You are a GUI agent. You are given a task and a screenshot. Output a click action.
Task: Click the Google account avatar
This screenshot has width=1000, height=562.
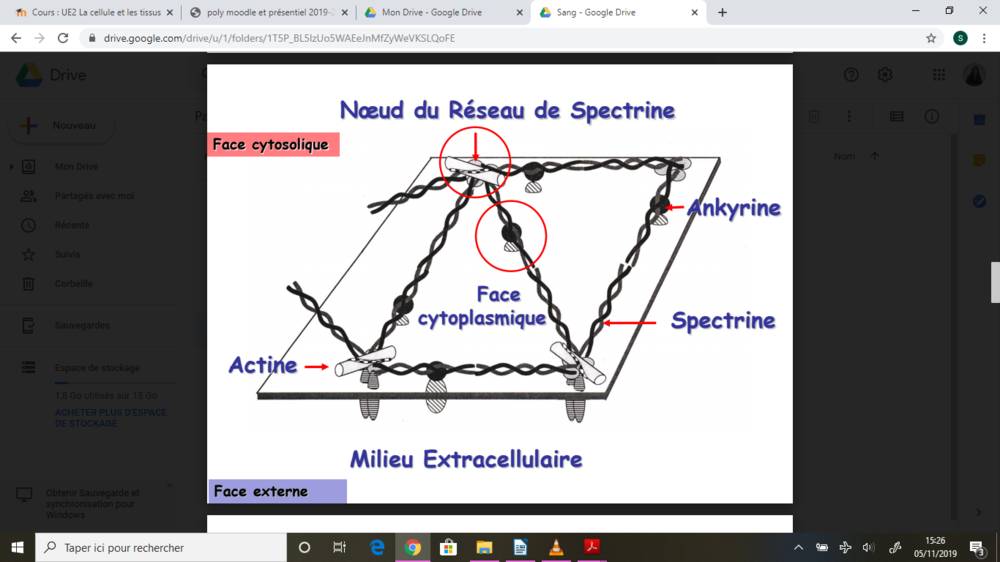pyautogui.click(x=974, y=75)
